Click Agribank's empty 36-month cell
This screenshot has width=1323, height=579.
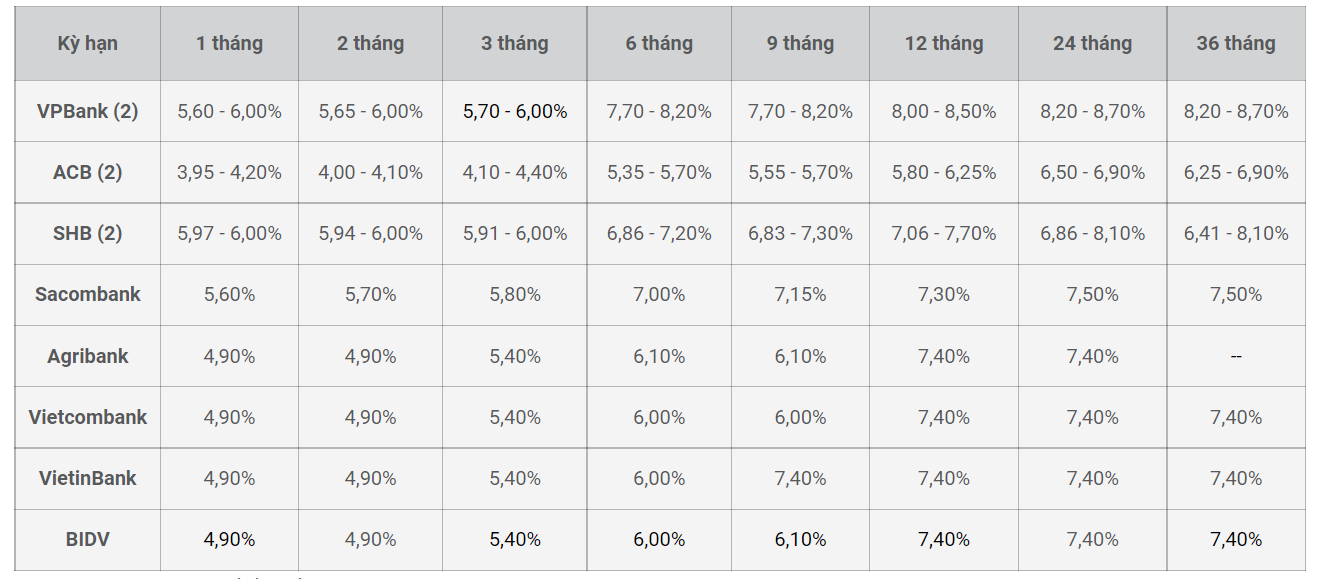pos(1236,357)
